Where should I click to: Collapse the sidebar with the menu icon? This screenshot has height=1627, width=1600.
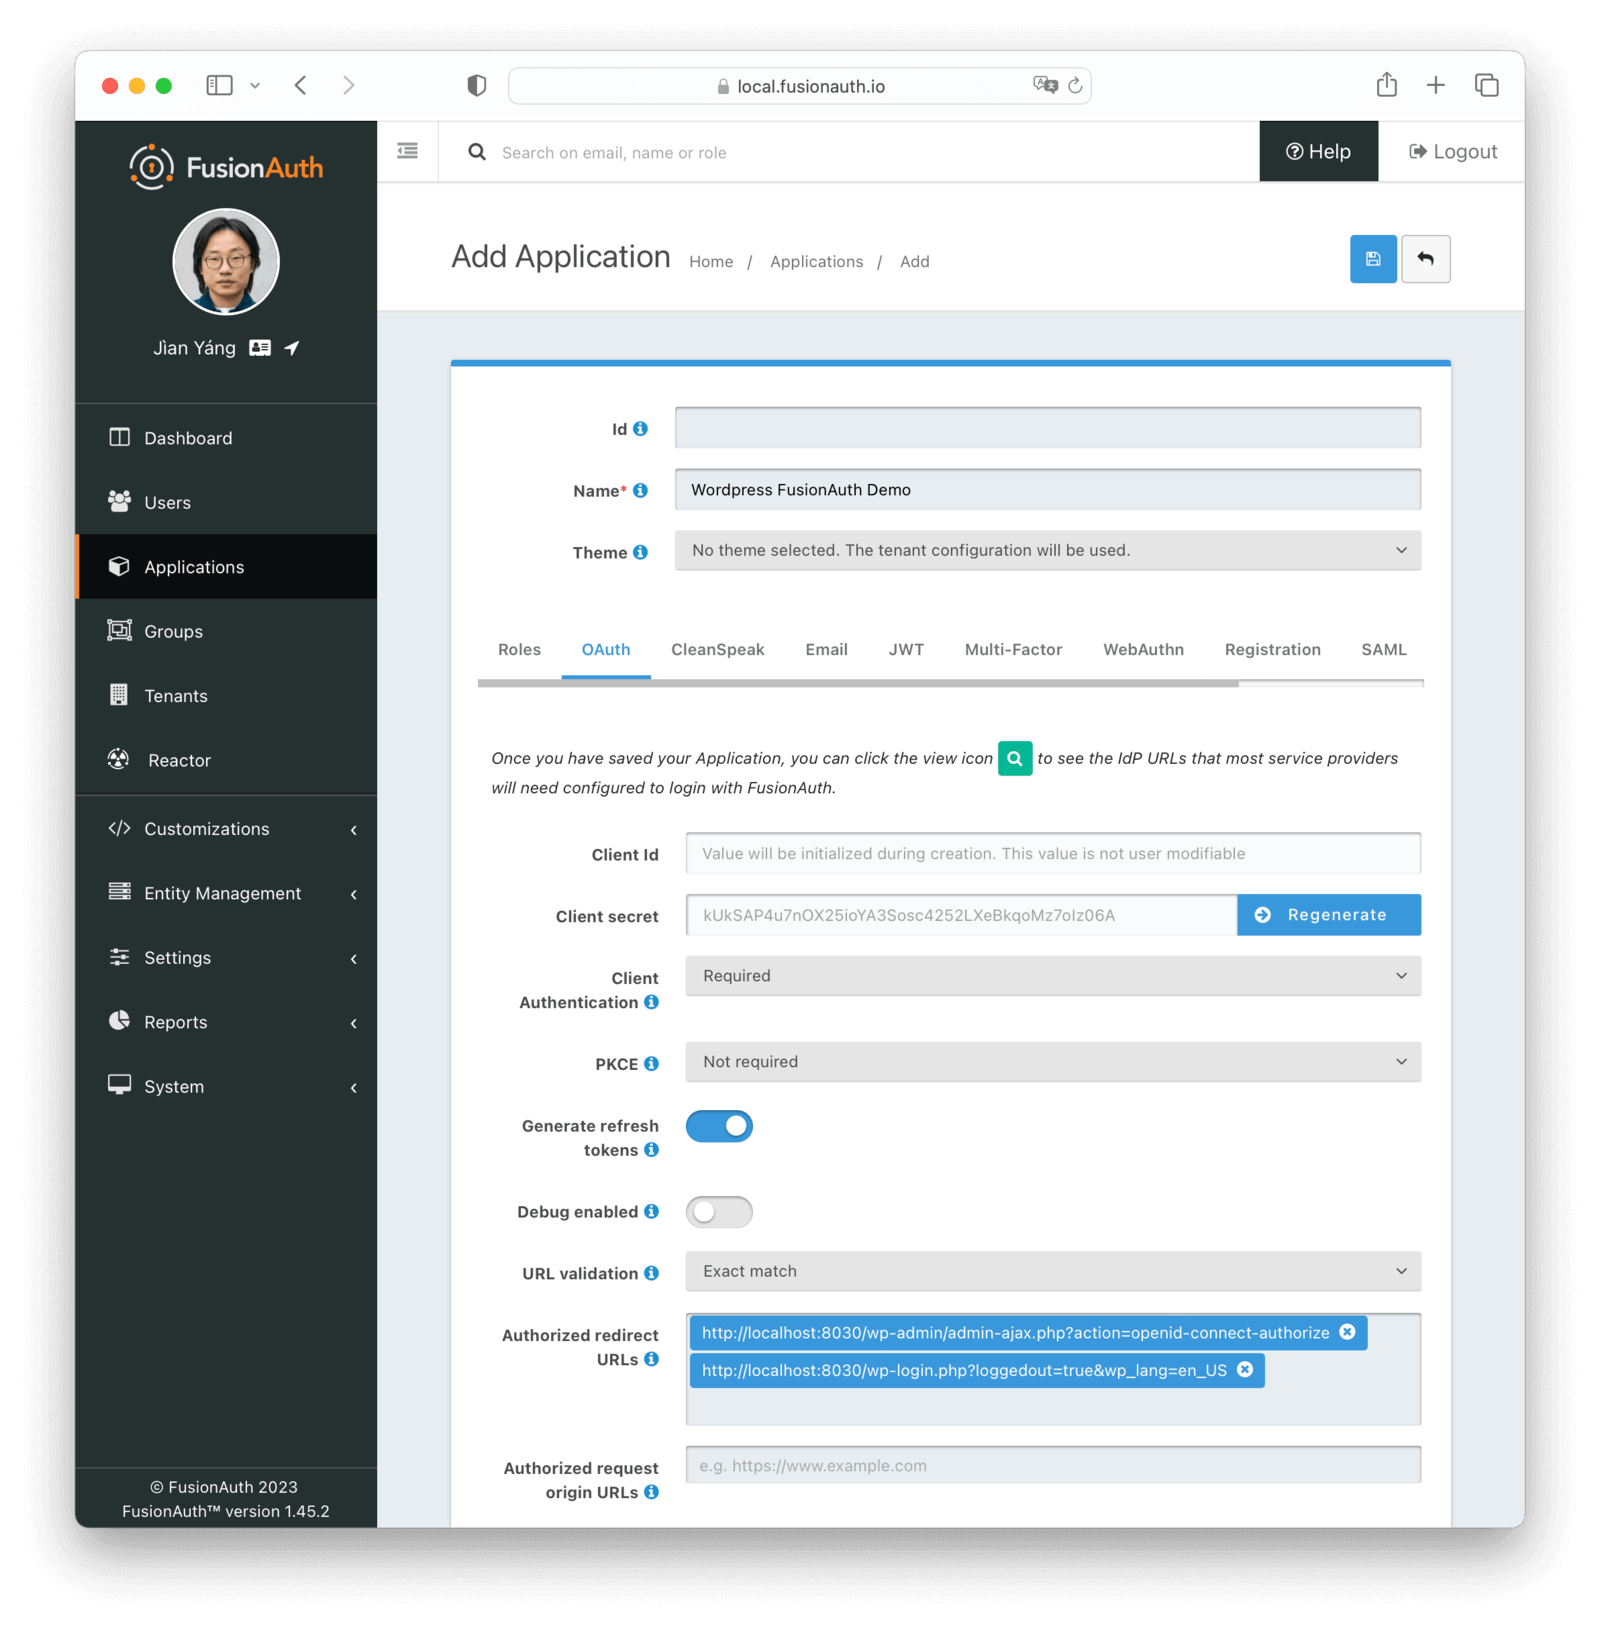[x=407, y=151]
